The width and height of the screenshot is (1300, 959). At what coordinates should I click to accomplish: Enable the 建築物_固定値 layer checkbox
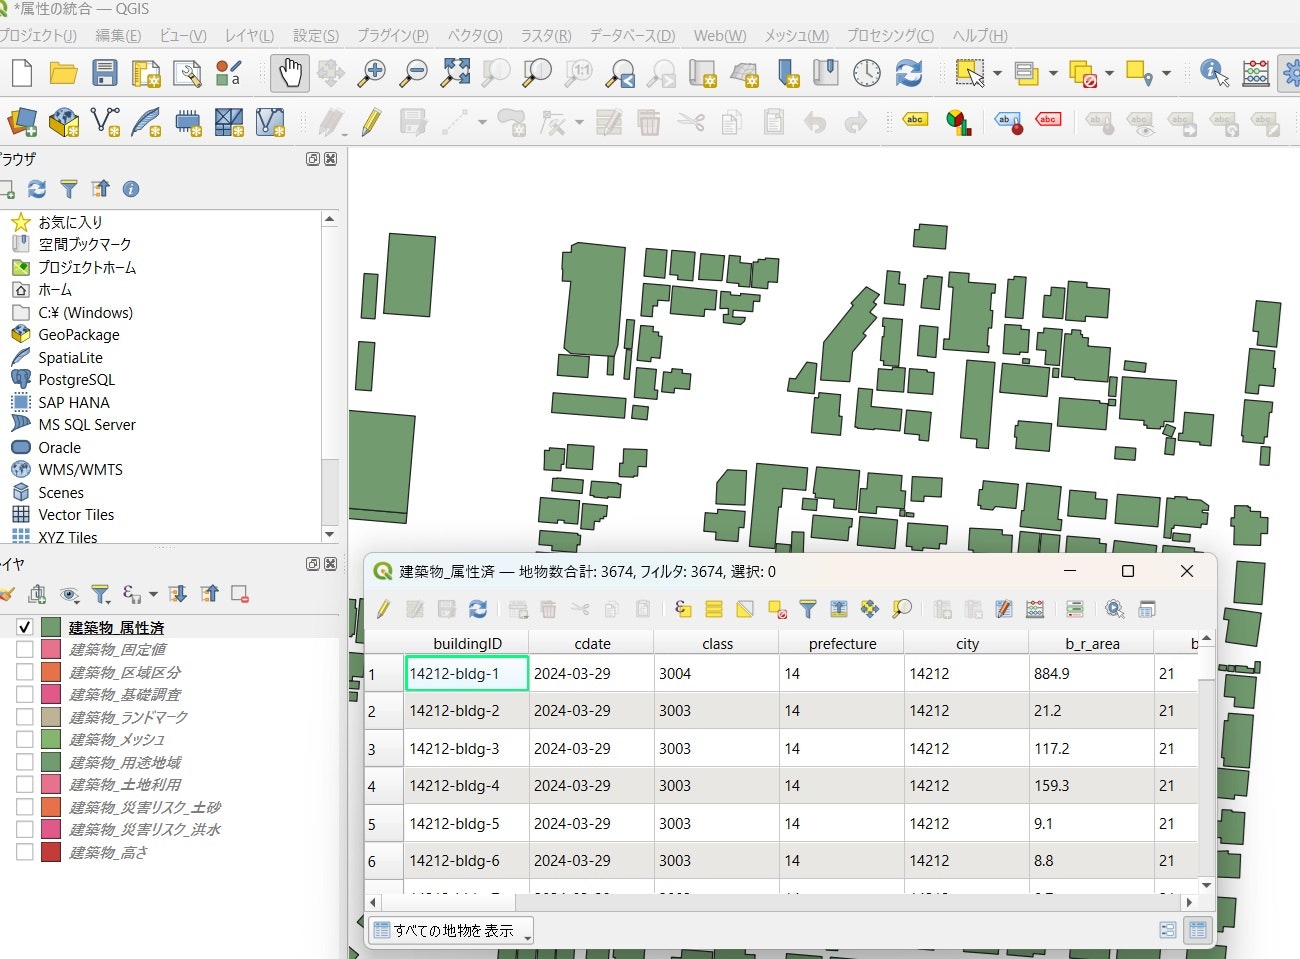click(x=25, y=649)
